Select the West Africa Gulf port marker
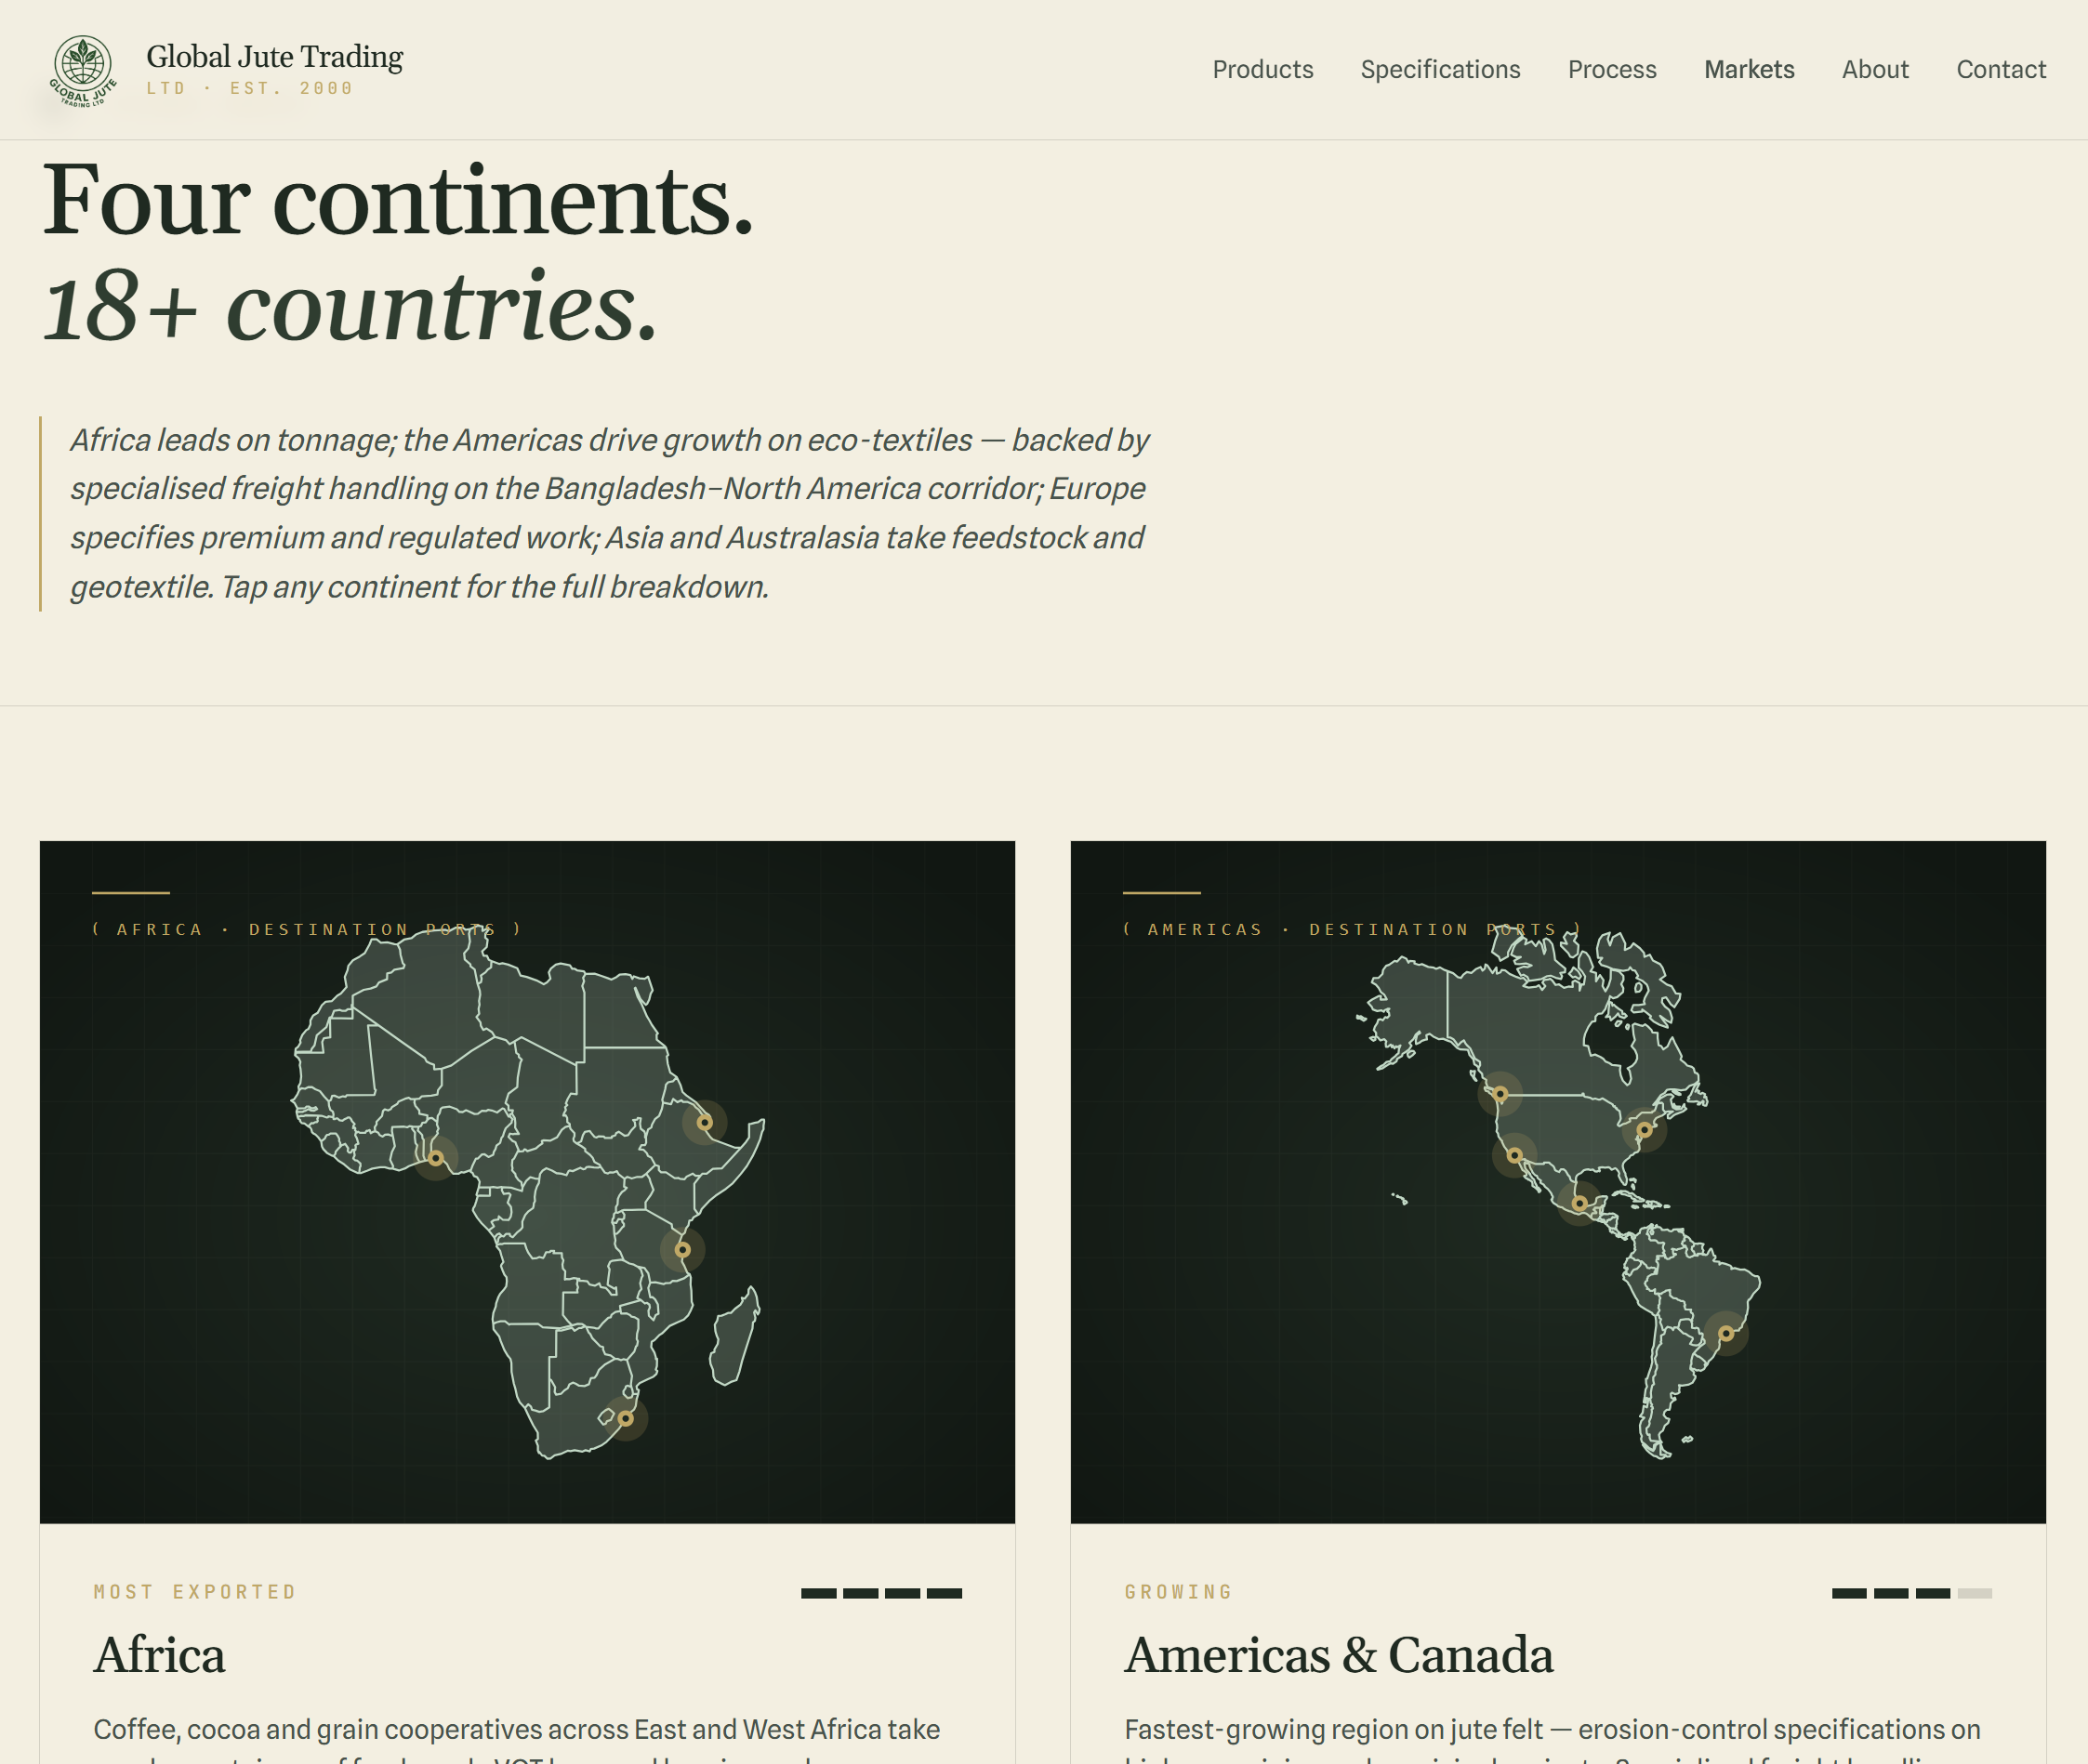The image size is (2088, 1764). coord(435,1158)
